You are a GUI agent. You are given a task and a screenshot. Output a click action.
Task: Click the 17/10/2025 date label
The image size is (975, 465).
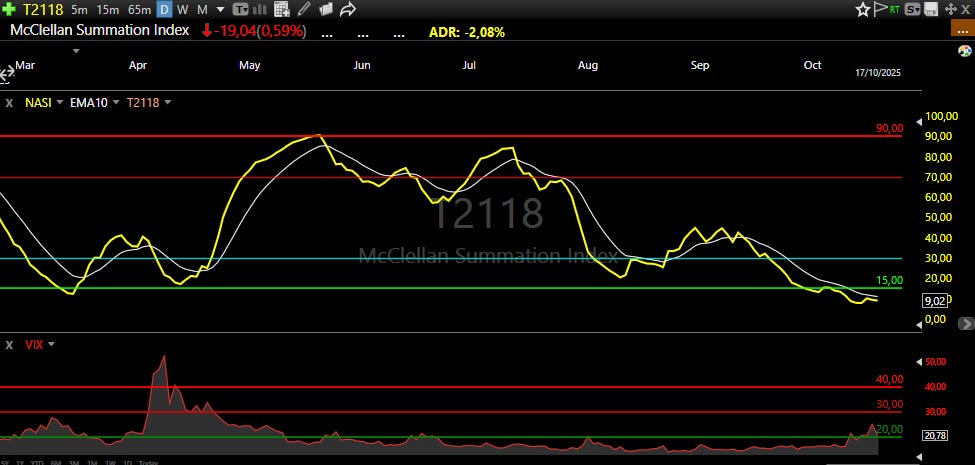878,73
